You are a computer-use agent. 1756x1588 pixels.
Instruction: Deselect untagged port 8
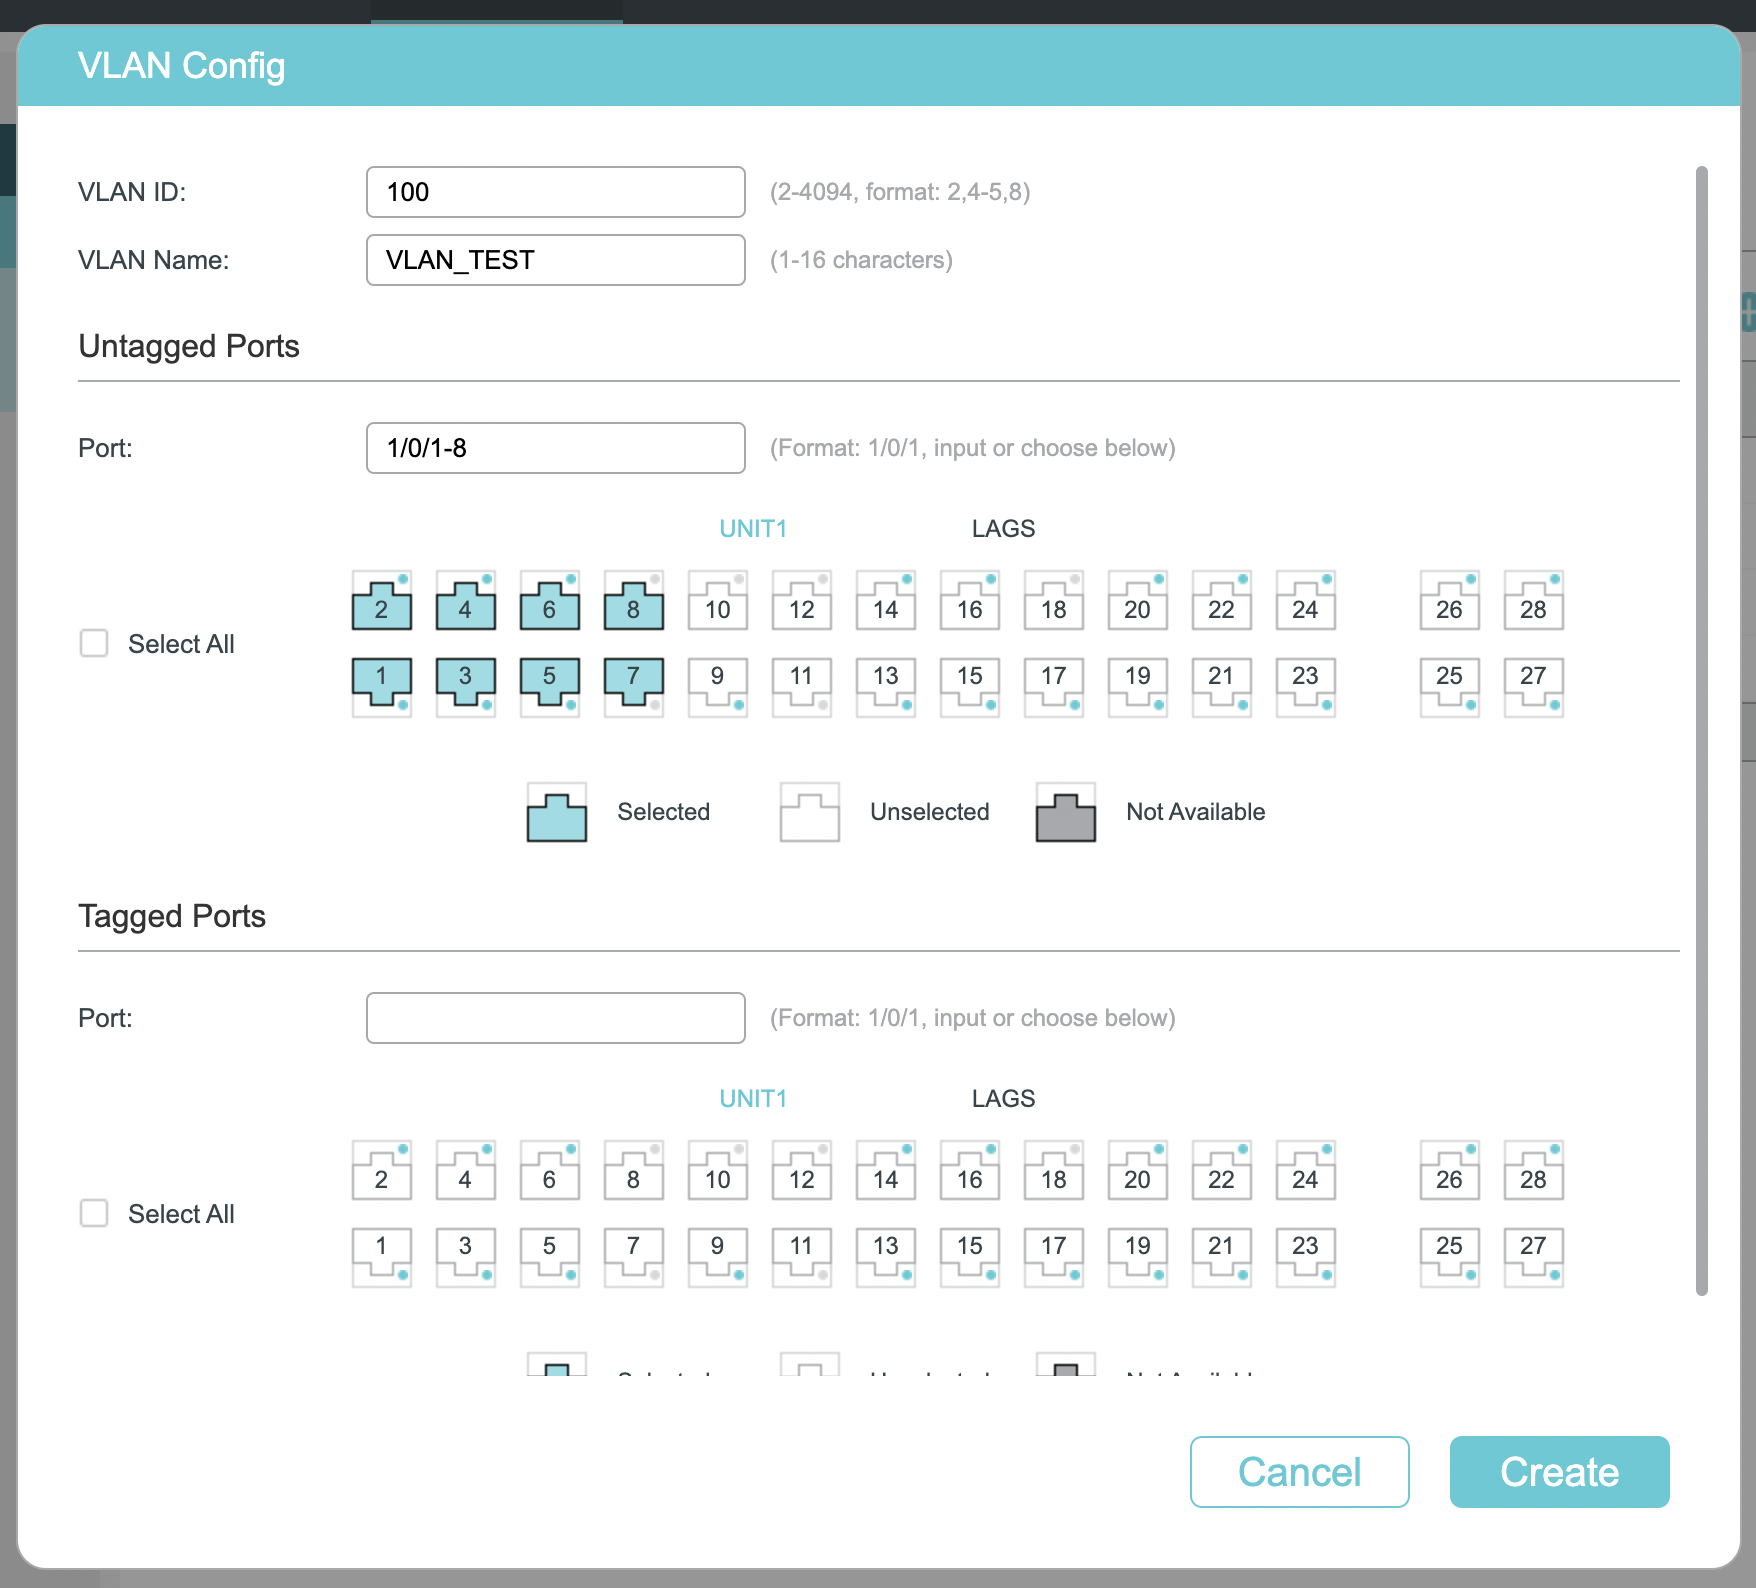[x=634, y=601]
